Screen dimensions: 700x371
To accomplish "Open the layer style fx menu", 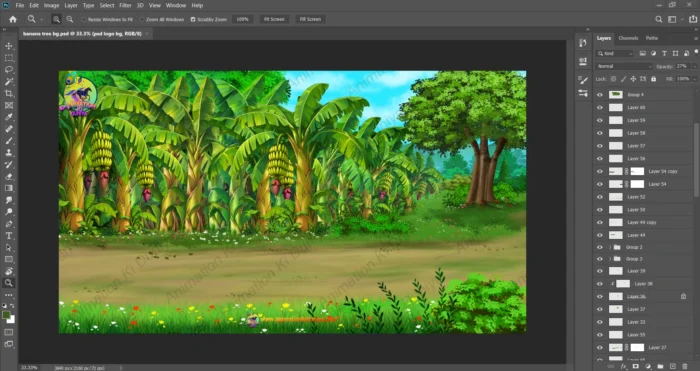I will [x=624, y=367].
